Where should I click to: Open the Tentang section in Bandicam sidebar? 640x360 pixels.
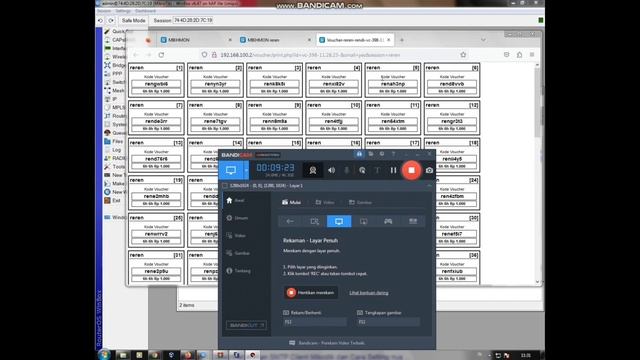coord(238,271)
